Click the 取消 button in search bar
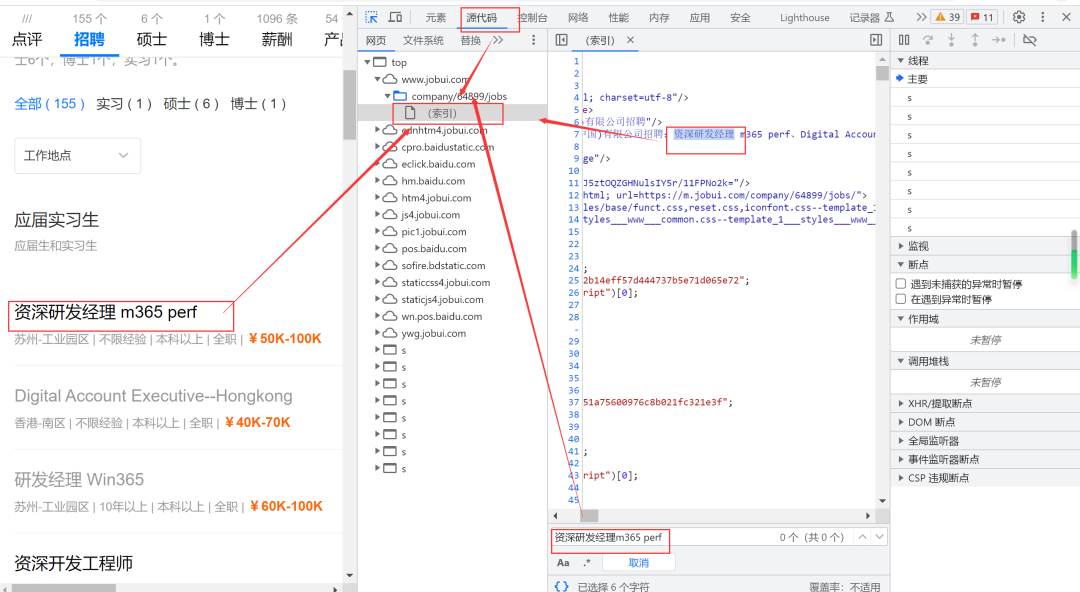This screenshot has width=1080, height=592. click(x=638, y=563)
